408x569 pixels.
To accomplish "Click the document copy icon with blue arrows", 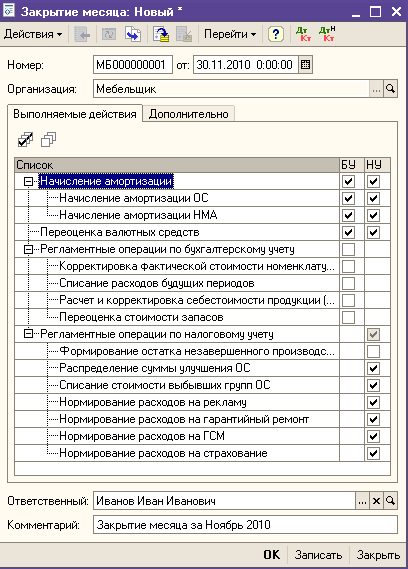I will [133, 34].
